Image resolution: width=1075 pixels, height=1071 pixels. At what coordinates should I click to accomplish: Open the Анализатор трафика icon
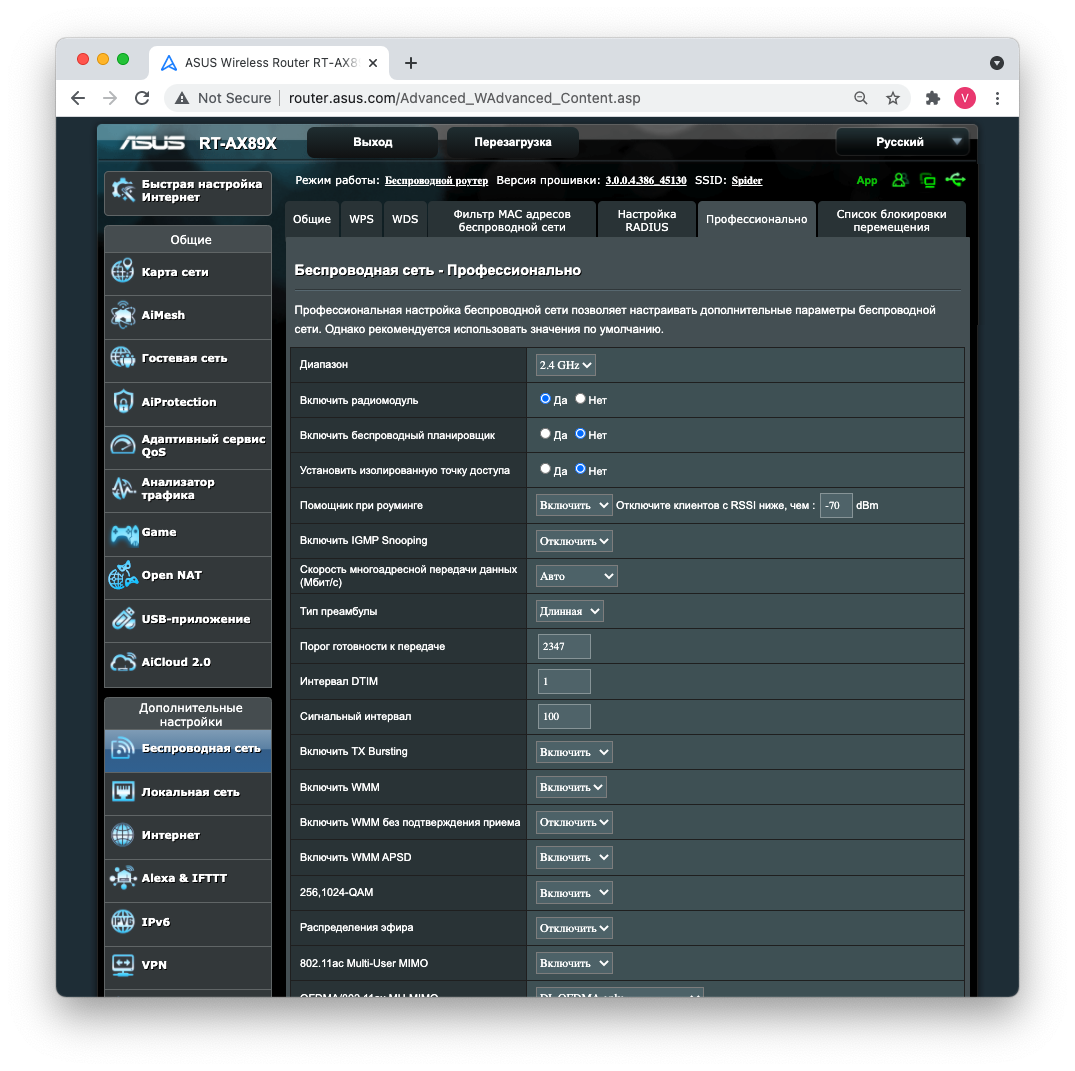tap(123, 488)
